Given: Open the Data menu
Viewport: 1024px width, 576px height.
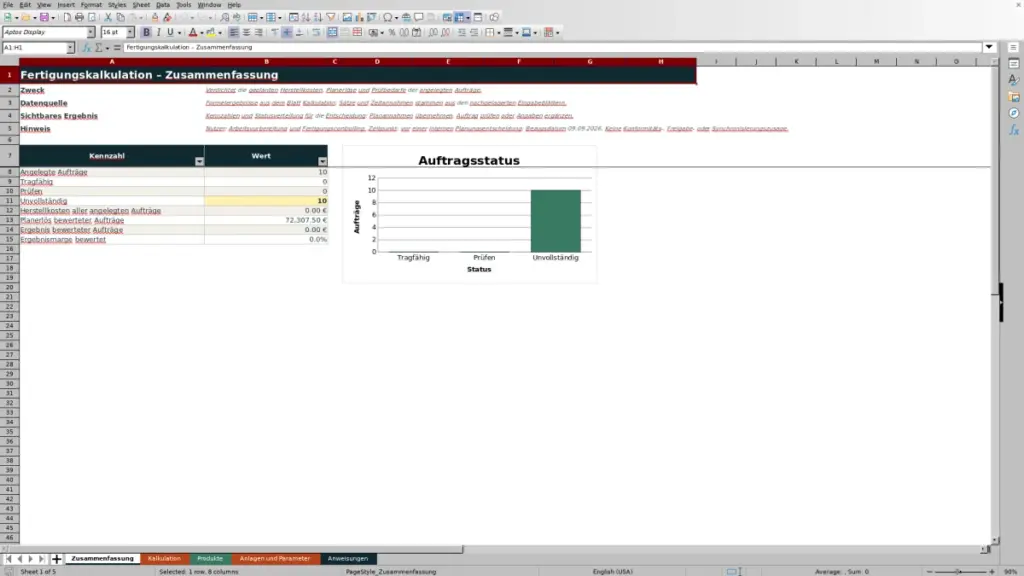Looking at the screenshot, I should tap(163, 5).
